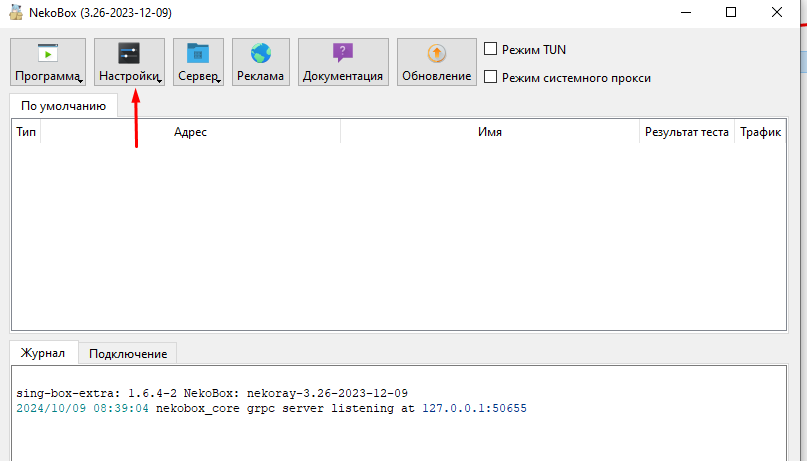Open Настройки settings sliders icon

pyautogui.click(x=129, y=54)
